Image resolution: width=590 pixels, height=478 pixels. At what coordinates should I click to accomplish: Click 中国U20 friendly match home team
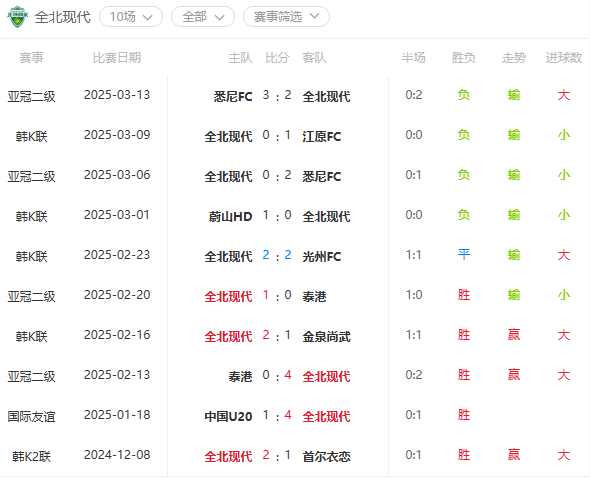pyautogui.click(x=228, y=417)
